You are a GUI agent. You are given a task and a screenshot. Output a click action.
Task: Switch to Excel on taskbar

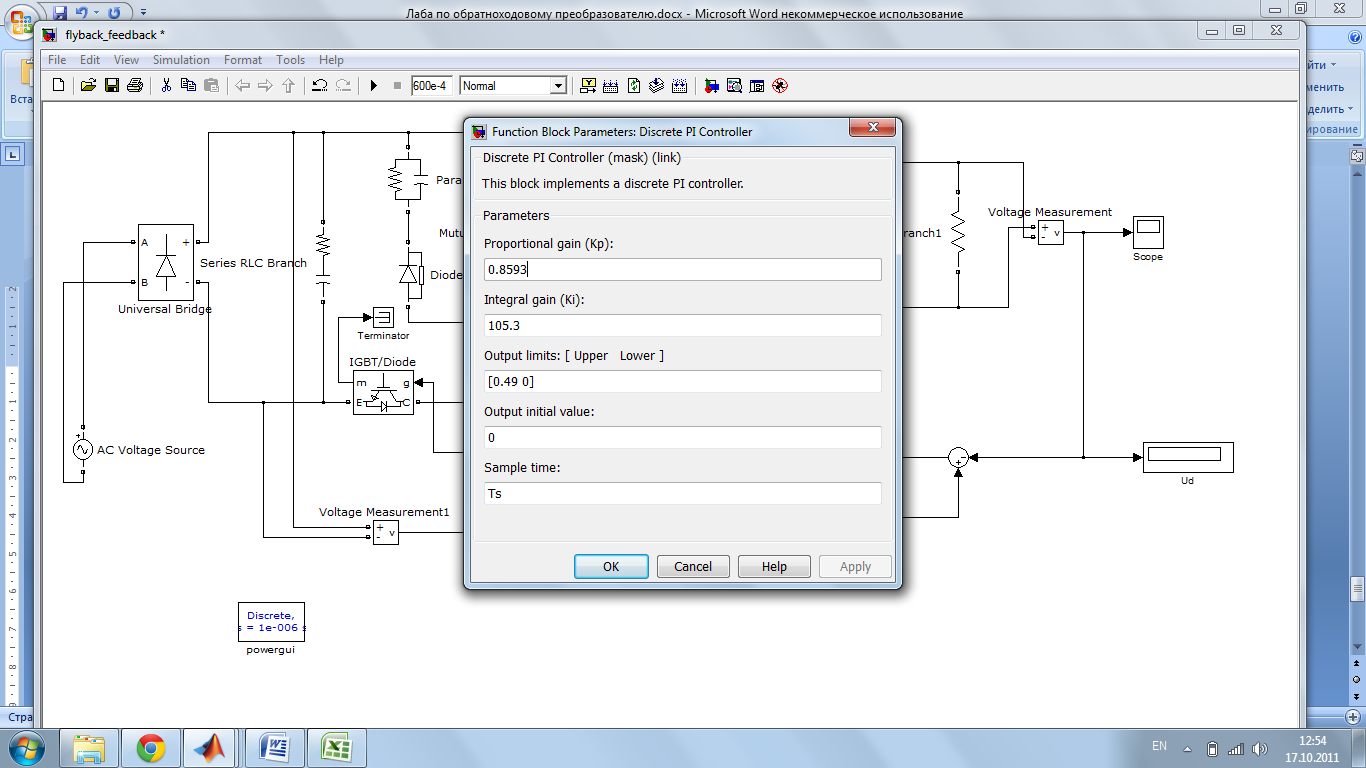[x=336, y=747]
